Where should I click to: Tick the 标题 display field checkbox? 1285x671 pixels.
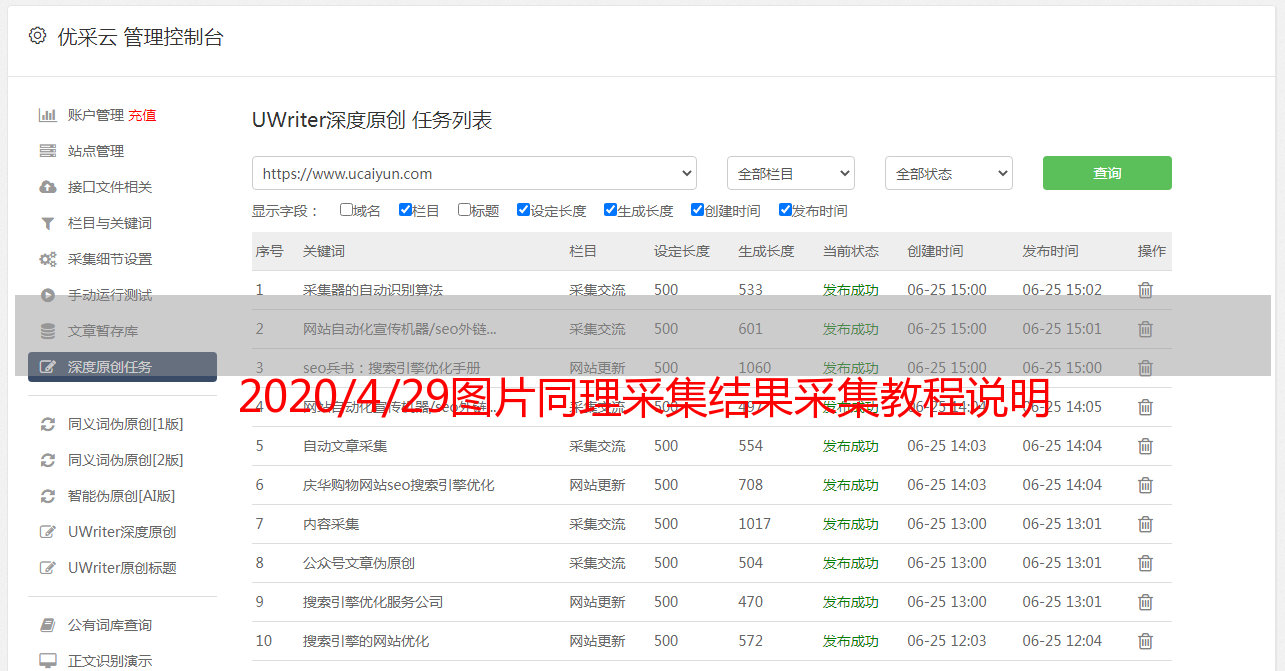(464, 210)
